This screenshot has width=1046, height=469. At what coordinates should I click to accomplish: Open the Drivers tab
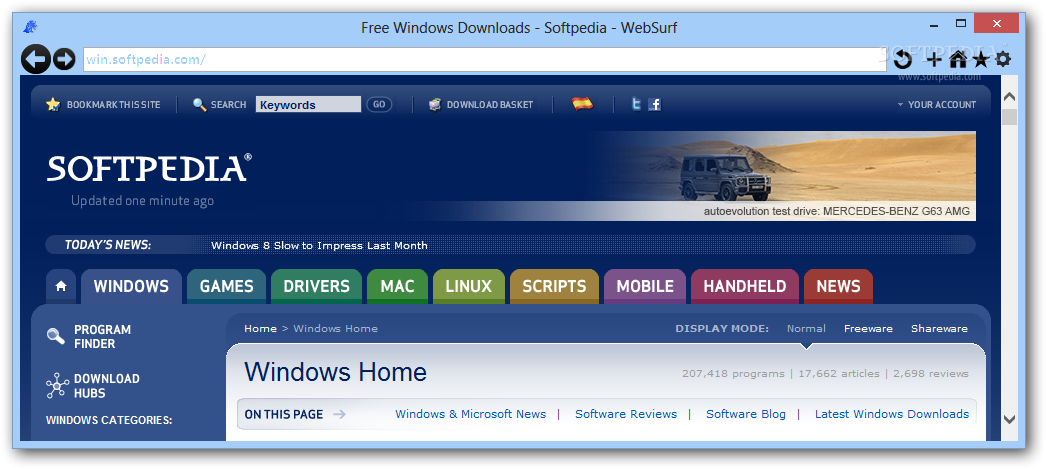point(316,286)
